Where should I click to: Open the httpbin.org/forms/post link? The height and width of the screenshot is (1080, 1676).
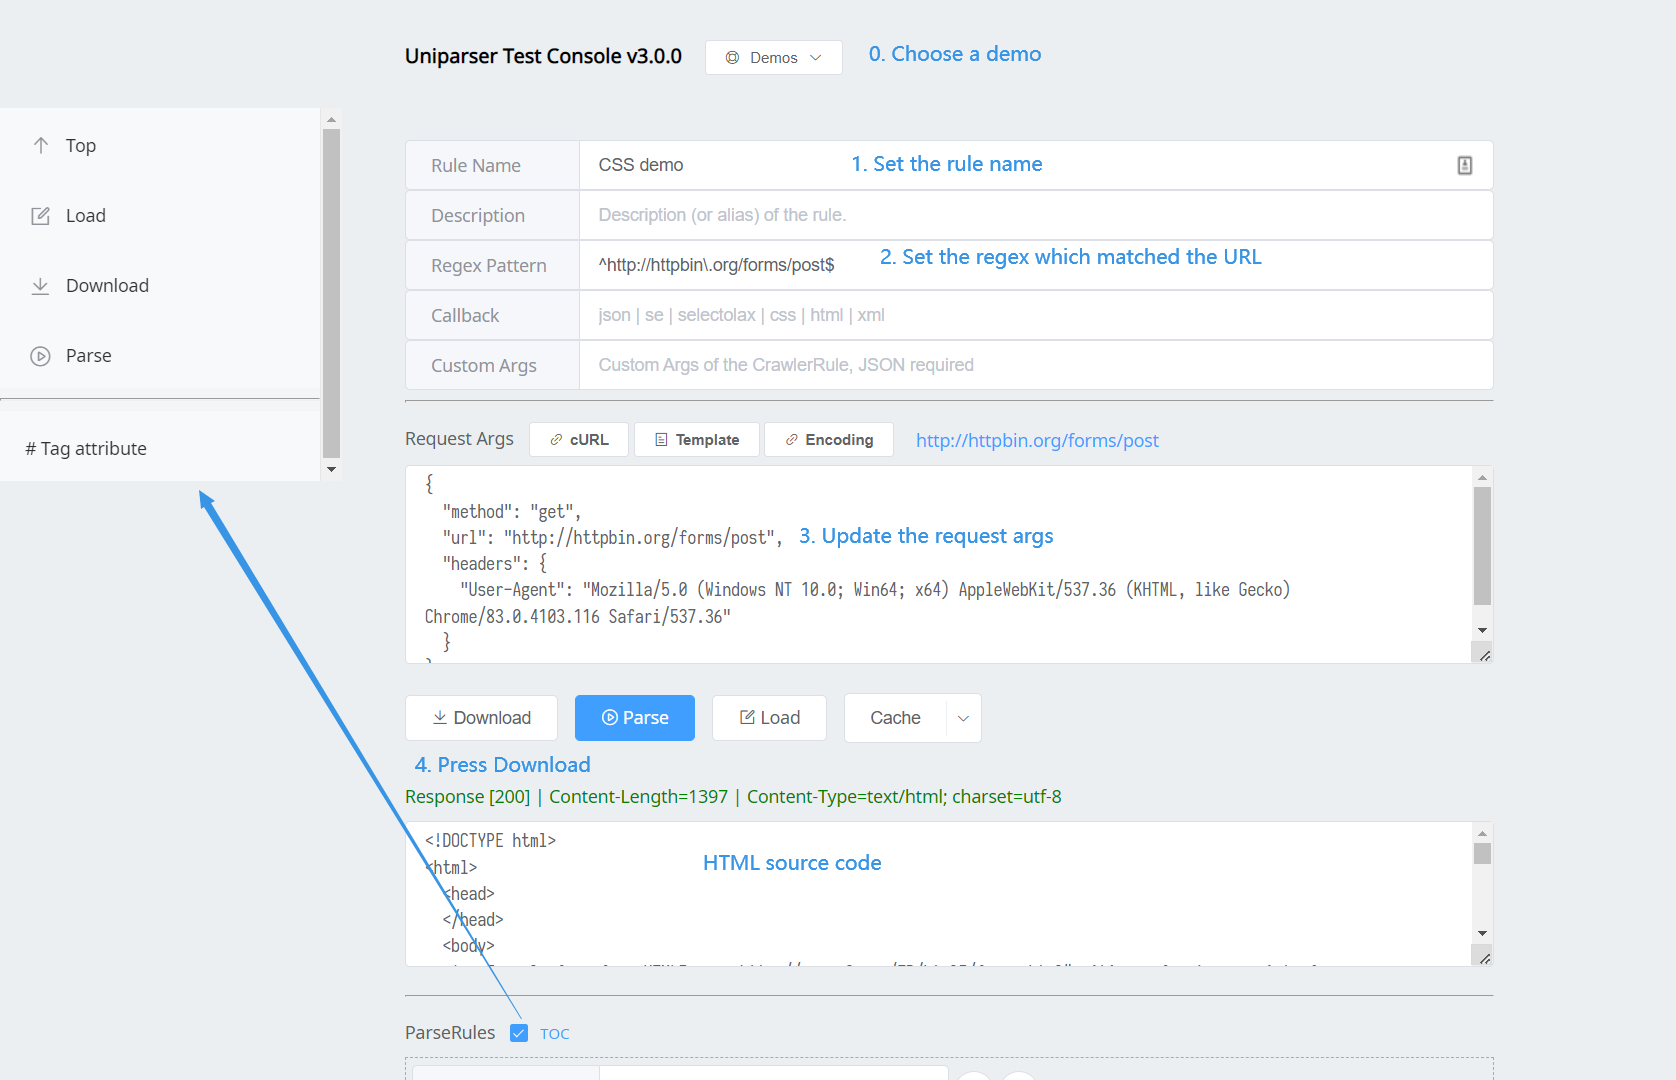tap(1037, 441)
